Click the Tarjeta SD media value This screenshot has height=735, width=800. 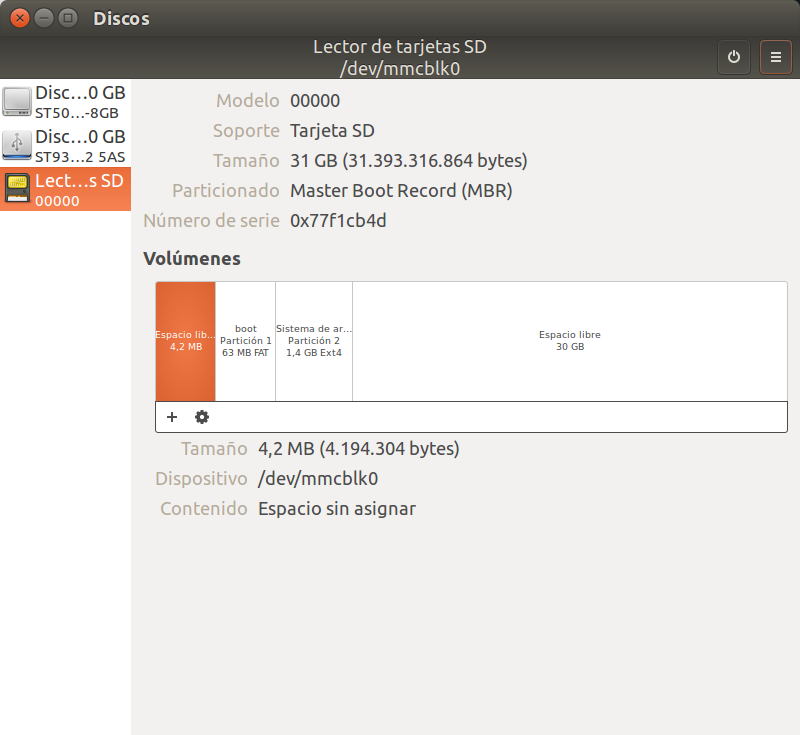(332, 131)
